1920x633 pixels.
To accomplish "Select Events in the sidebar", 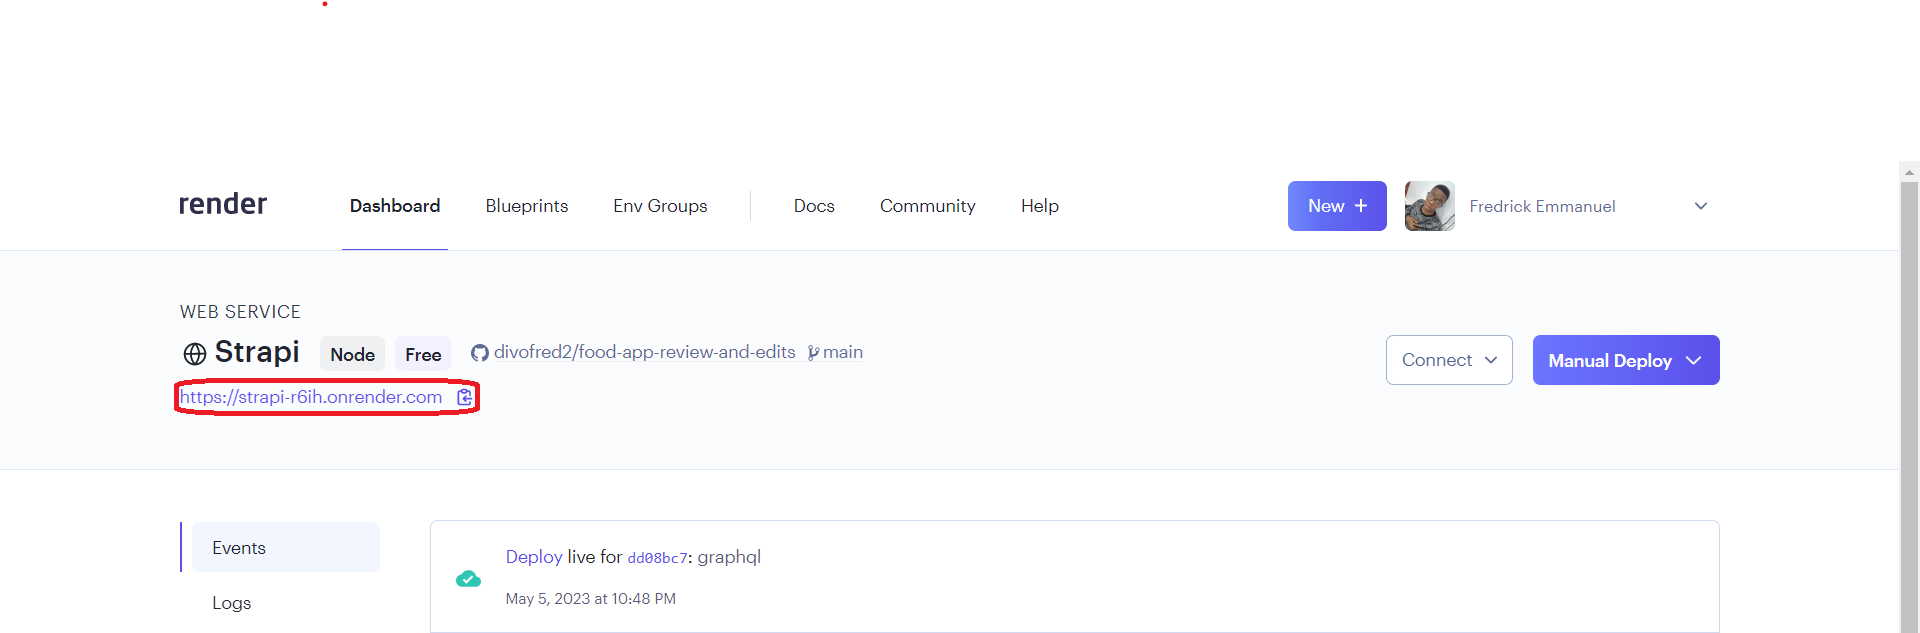I will (x=286, y=547).
